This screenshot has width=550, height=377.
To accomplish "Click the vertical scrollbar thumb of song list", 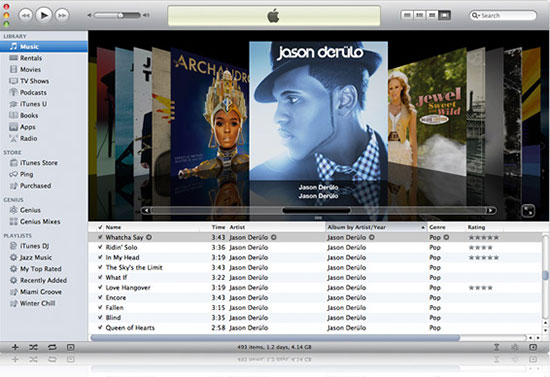I will point(545,275).
